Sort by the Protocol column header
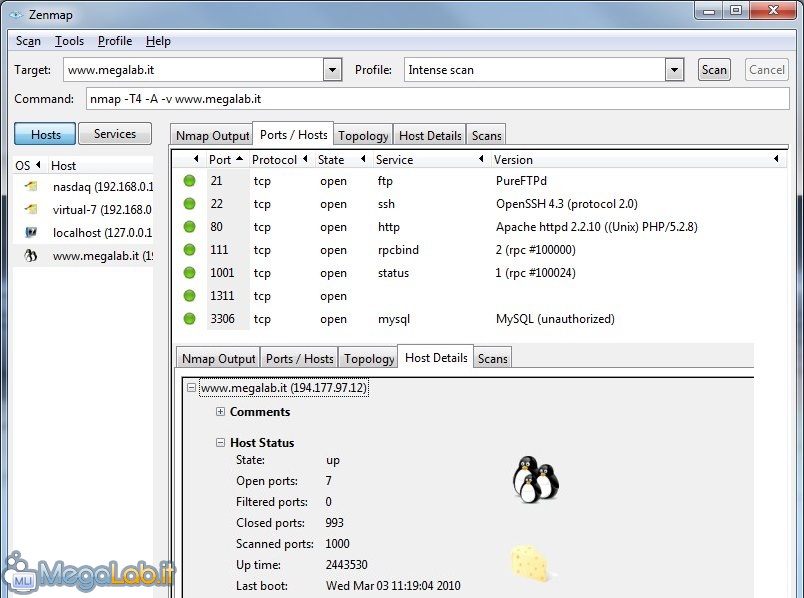Viewport: 804px width, 598px height. [279, 160]
